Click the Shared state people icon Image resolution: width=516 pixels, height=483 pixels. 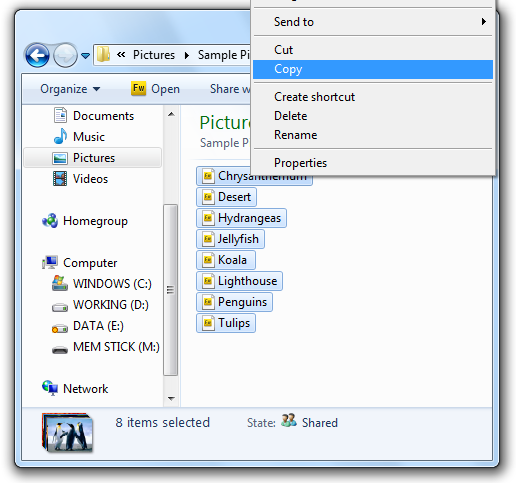pos(289,421)
